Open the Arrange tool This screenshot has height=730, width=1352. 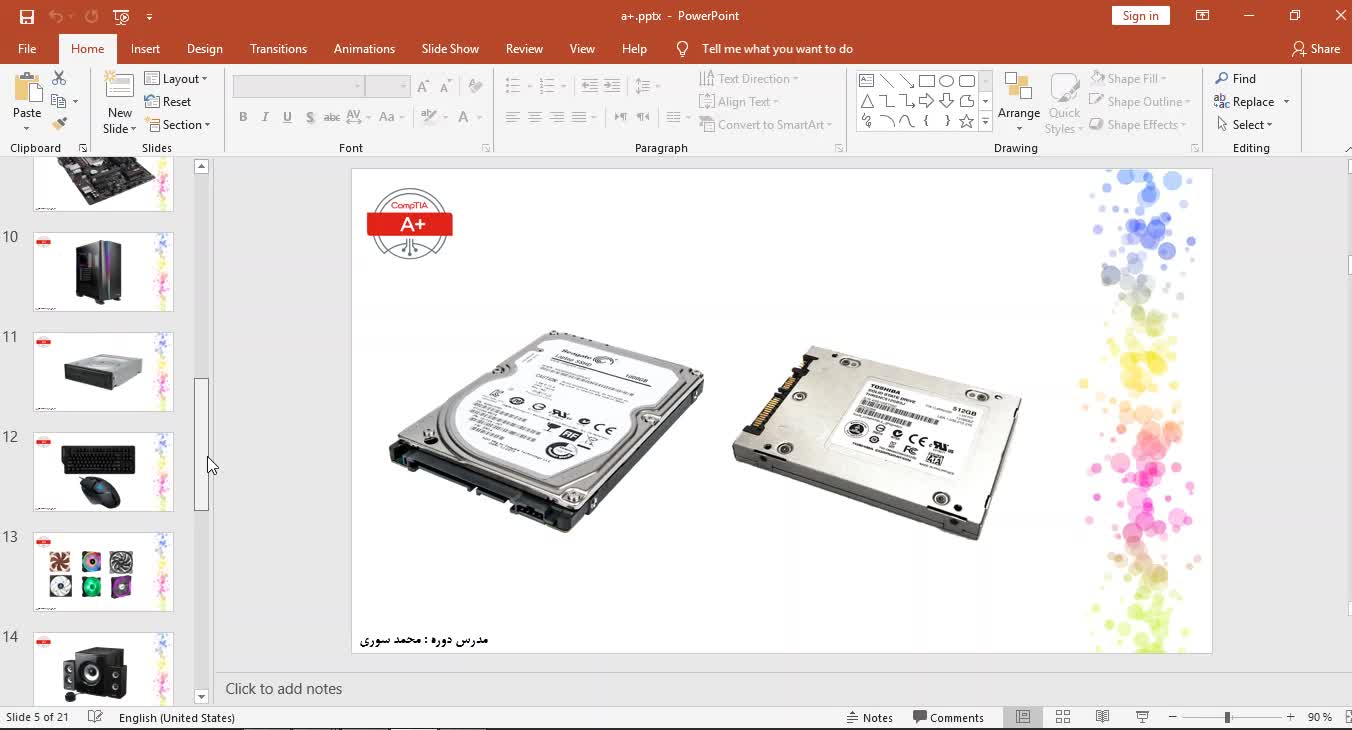(1018, 102)
